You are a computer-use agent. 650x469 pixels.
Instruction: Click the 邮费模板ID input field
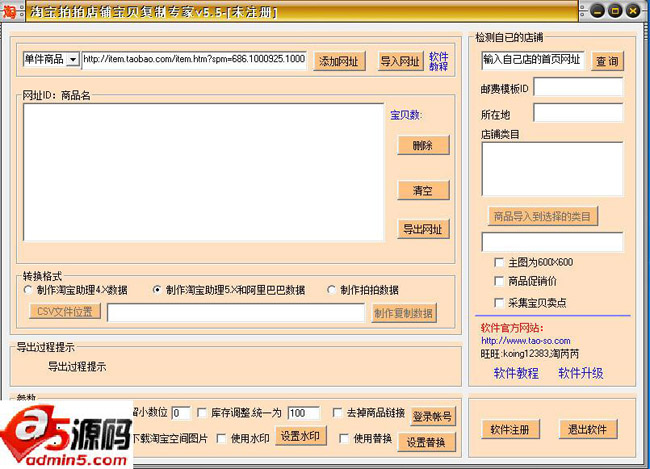578,87
